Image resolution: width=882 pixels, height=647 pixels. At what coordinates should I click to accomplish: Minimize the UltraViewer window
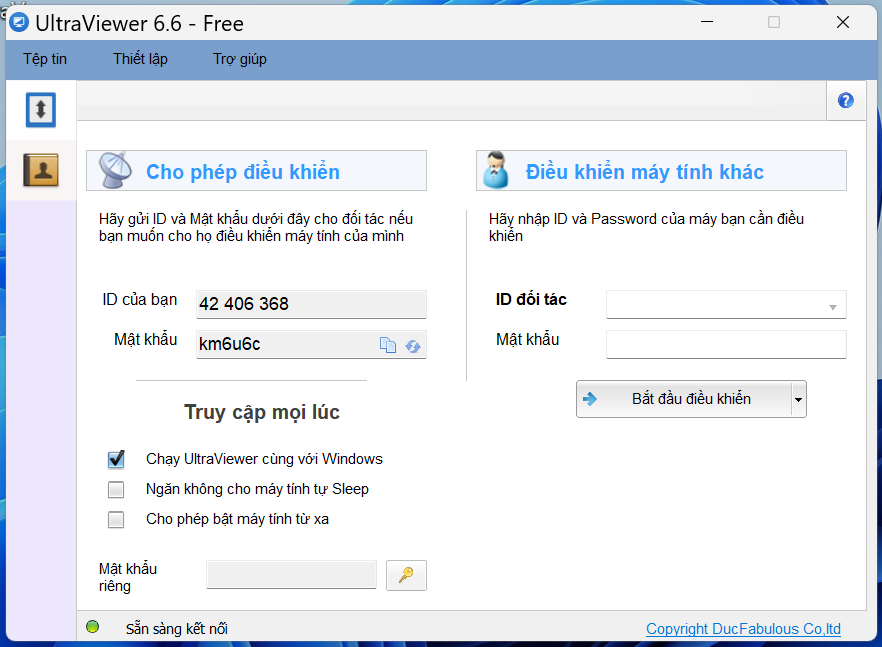pyautogui.click(x=707, y=22)
